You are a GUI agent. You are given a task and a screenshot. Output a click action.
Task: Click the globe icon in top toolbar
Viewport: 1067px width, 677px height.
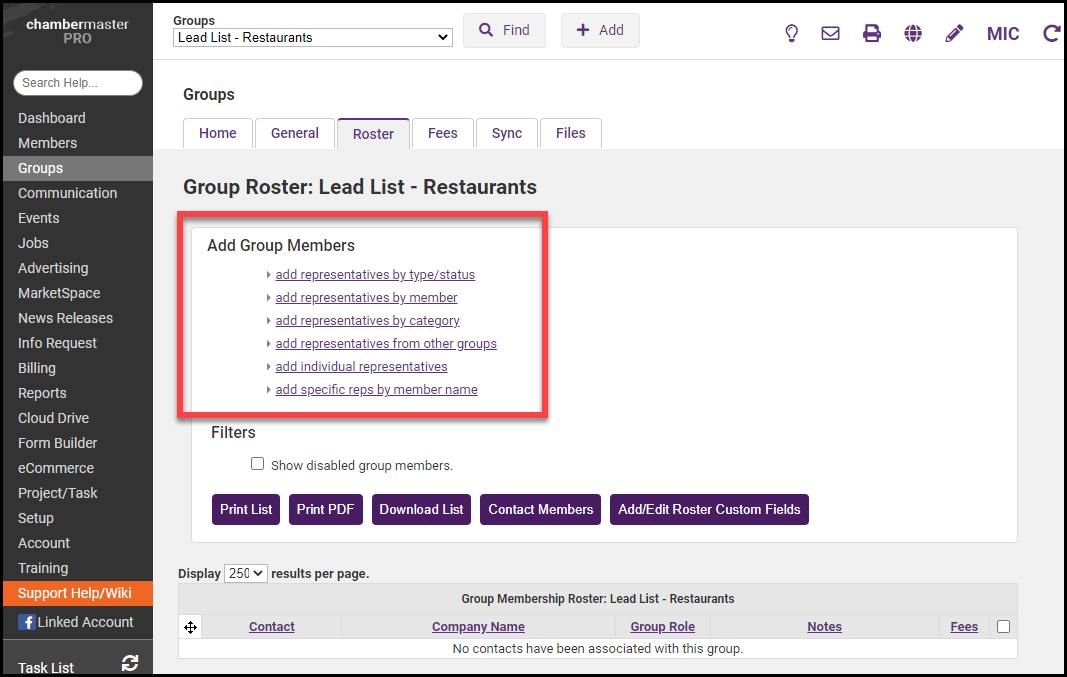[913, 33]
